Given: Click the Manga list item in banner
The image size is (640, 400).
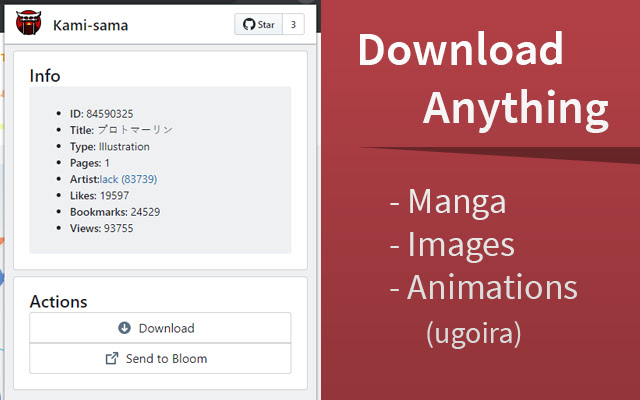Looking at the screenshot, I should 448,201.
